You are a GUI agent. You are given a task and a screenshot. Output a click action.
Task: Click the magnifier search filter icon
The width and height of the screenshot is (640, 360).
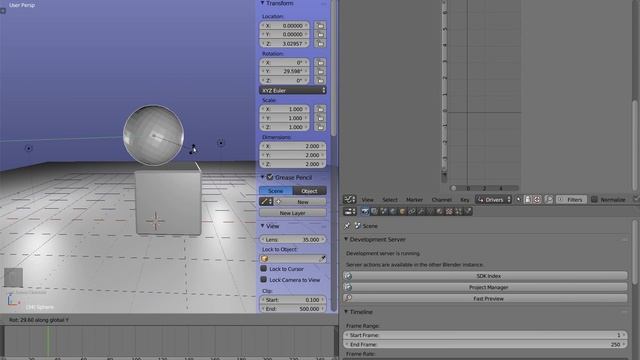(x=549, y=200)
